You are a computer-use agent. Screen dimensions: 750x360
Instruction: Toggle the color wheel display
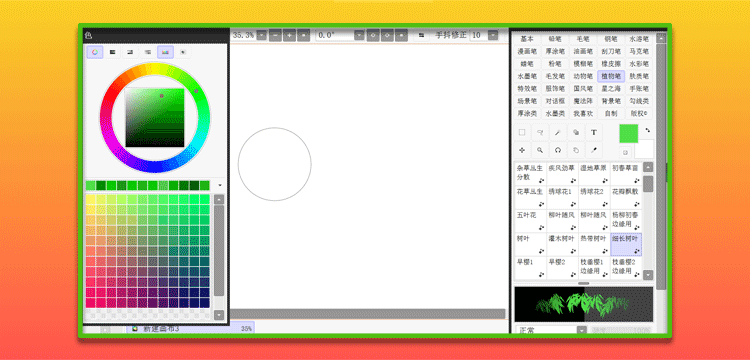pos(95,52)
